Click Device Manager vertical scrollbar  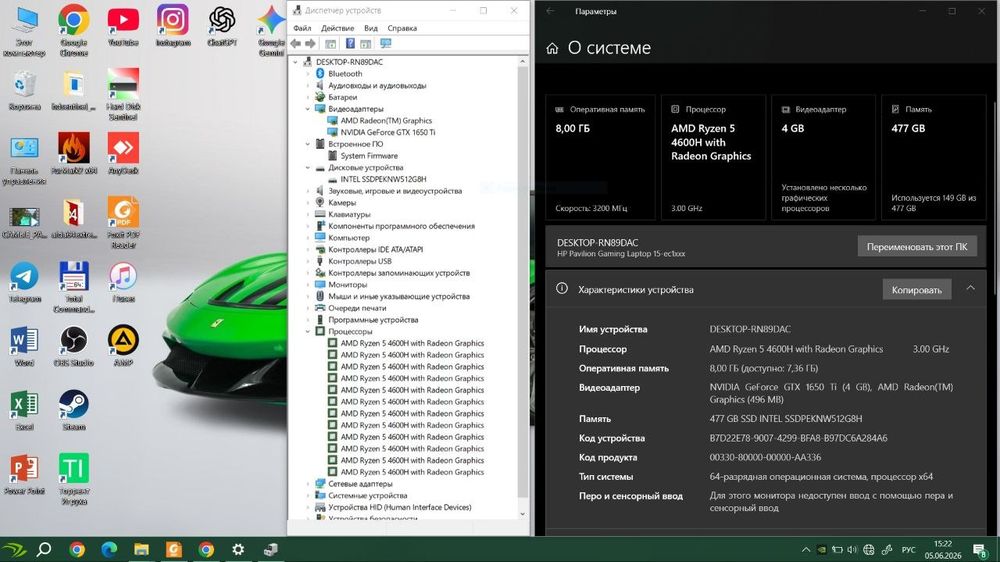[522, 281]
